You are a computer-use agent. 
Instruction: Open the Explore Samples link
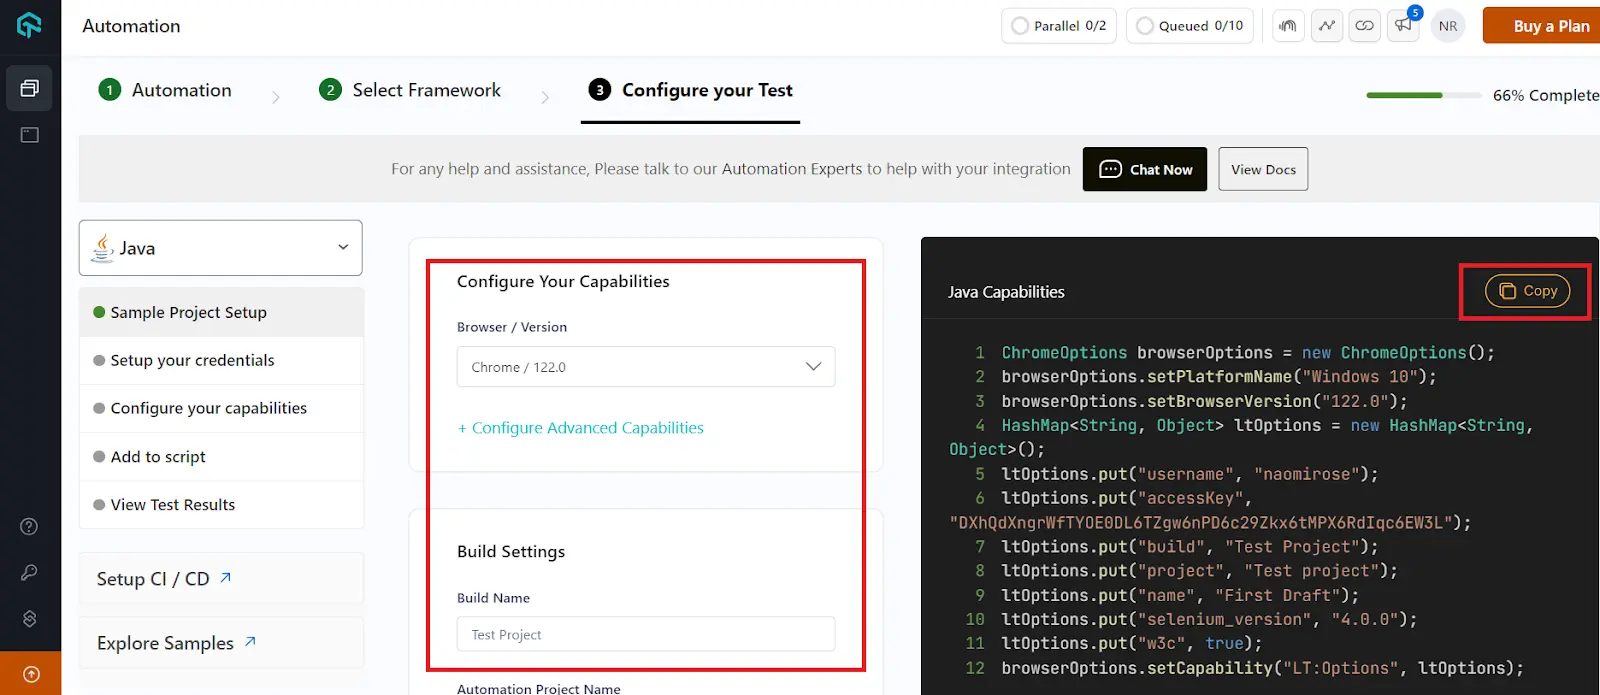[x=176, y=643]
